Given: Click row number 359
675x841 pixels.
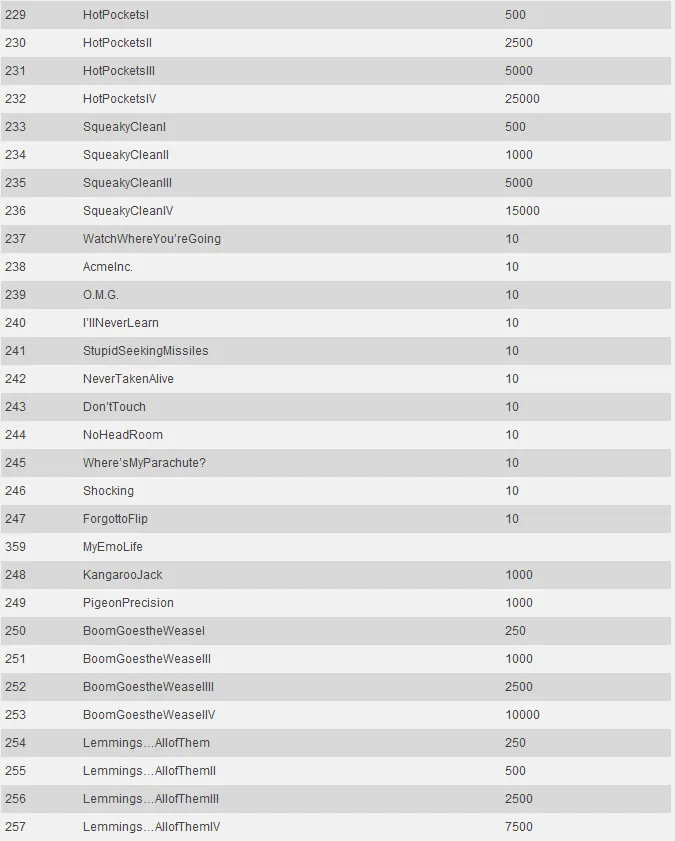Looking at the screenshot, I should click(x=15, y=547).
